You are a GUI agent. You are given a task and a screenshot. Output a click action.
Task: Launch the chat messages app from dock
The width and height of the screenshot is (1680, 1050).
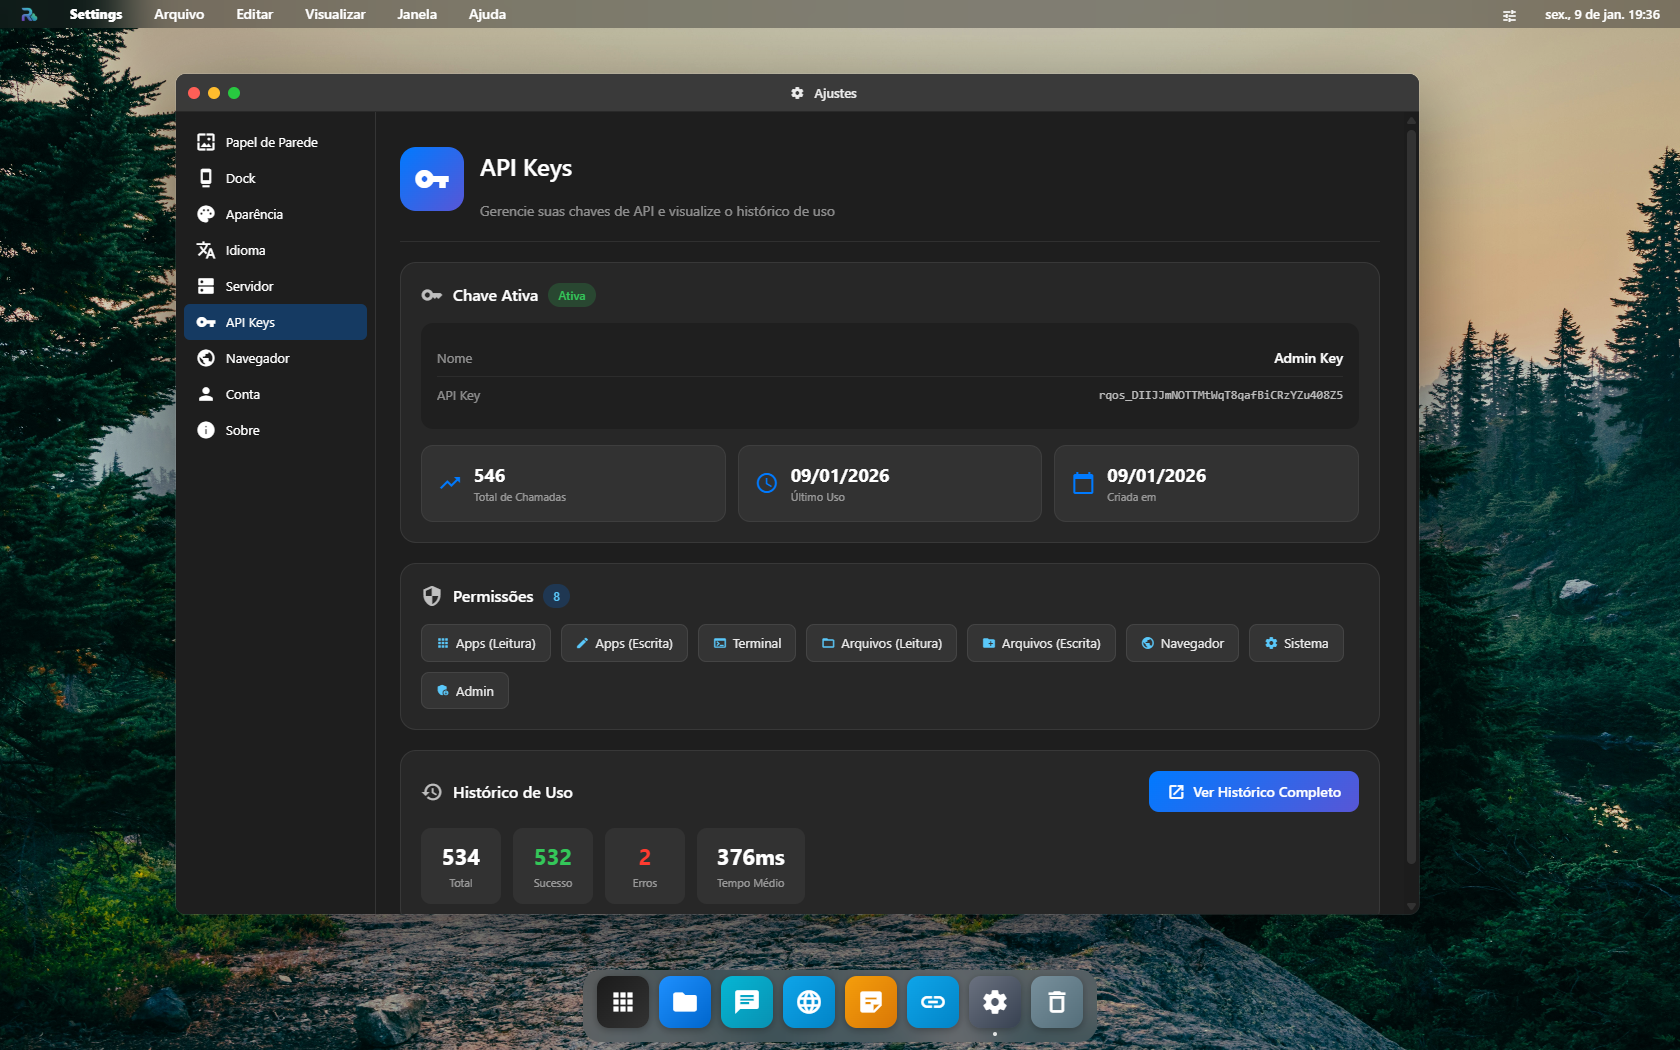tap(747, 1002)
